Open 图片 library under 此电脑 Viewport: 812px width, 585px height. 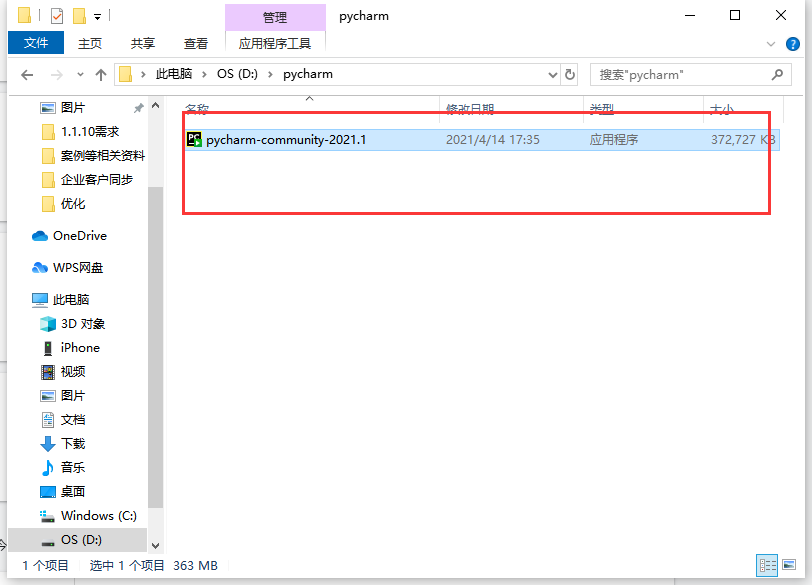72,396
